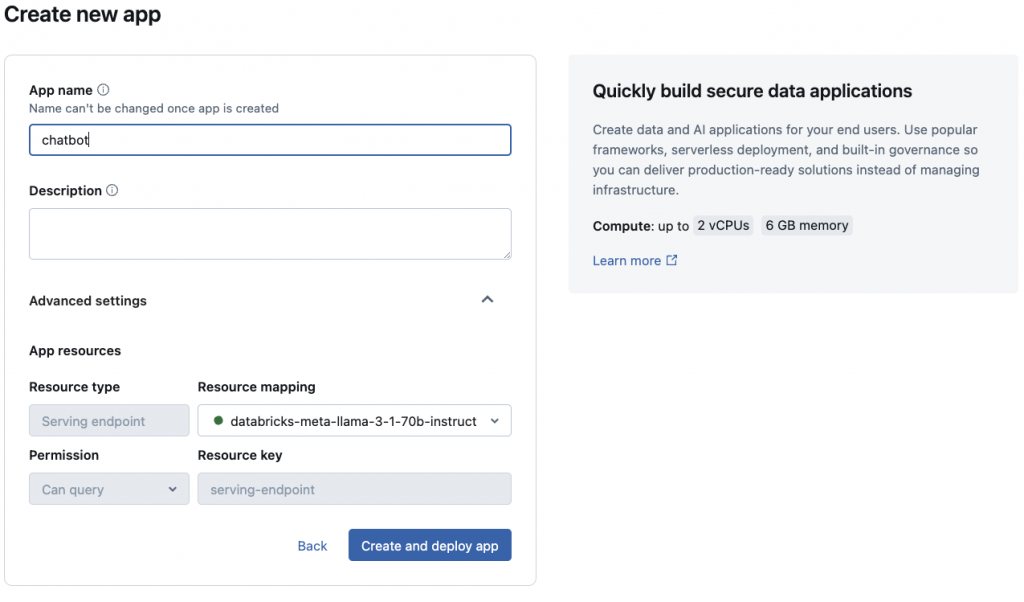Click the 2 vCPUs compute badge
This screenshot has width=1024, height=602.
[723, 226]
